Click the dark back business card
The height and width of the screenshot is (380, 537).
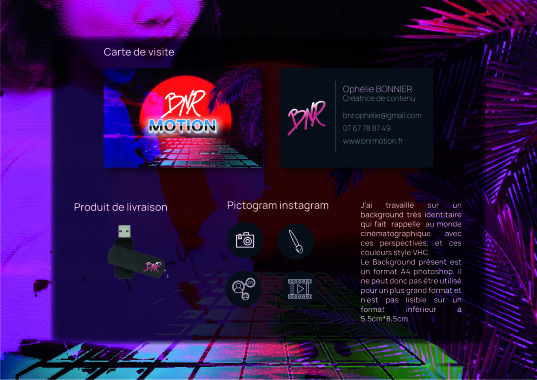point(356,118)
